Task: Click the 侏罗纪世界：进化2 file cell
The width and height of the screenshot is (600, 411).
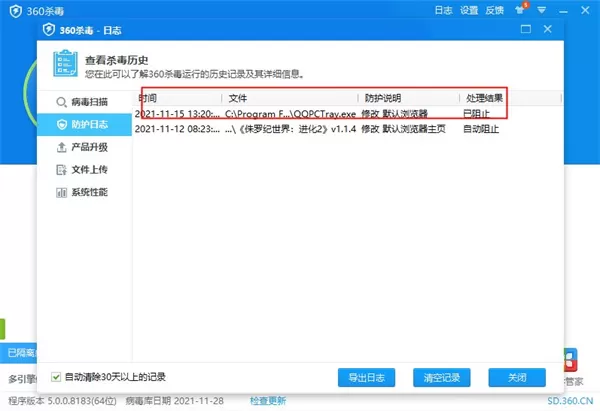Action: point(290,129)
